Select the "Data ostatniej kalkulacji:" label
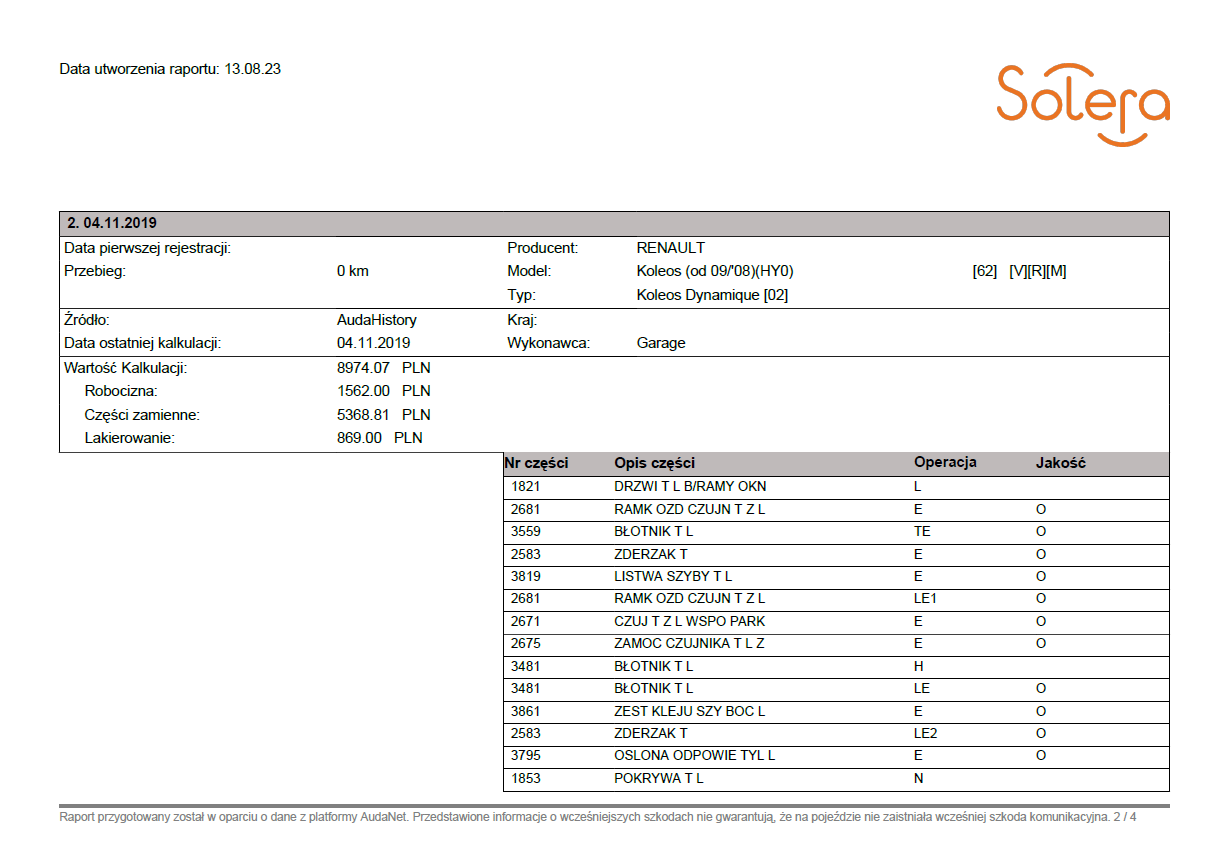Screen dimensions: 1228x864 142,343
